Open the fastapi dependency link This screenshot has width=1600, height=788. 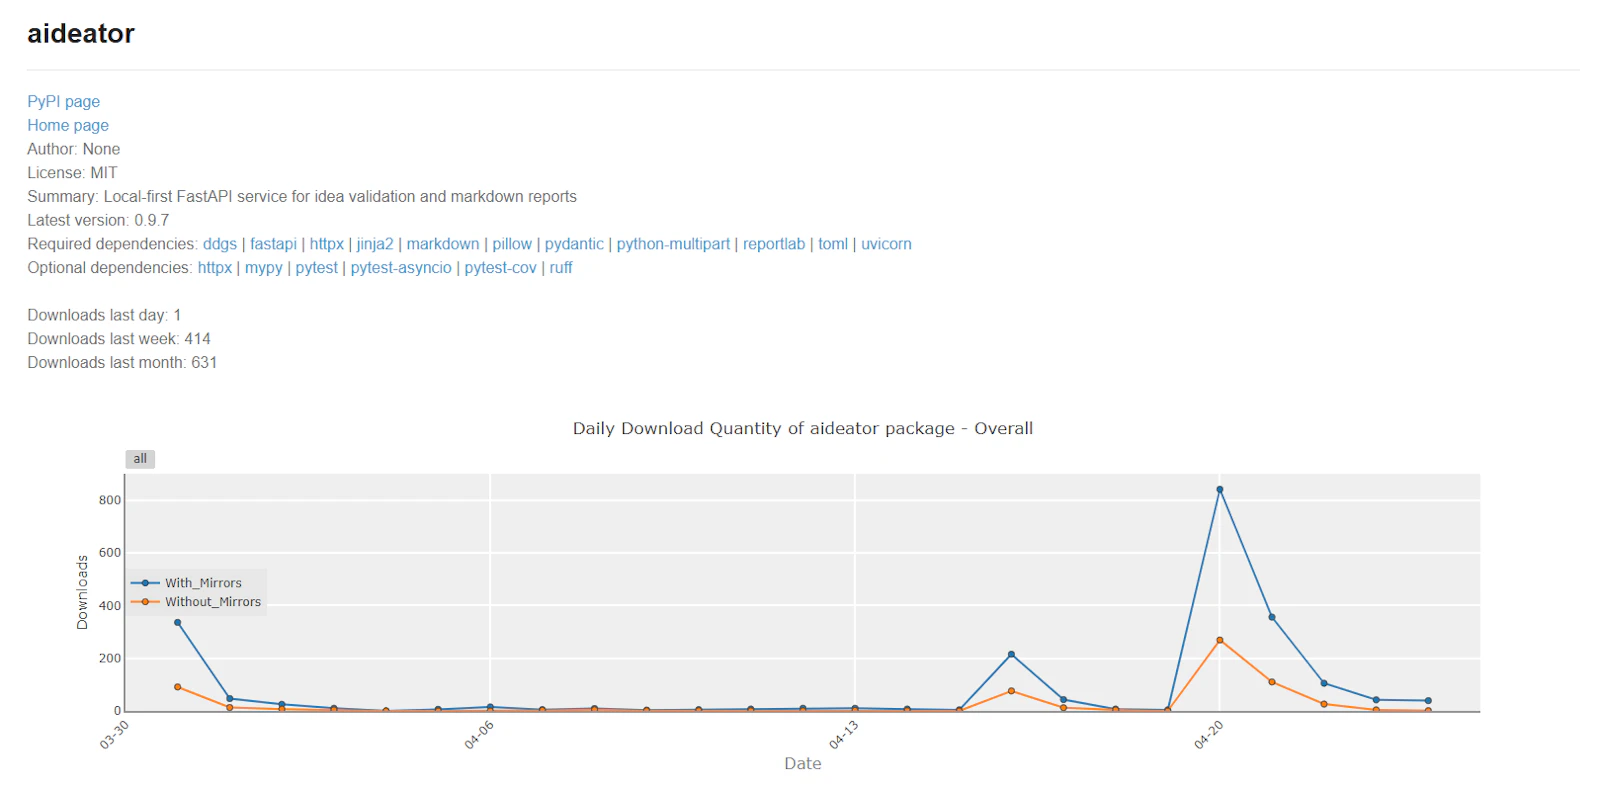(273, 244)
